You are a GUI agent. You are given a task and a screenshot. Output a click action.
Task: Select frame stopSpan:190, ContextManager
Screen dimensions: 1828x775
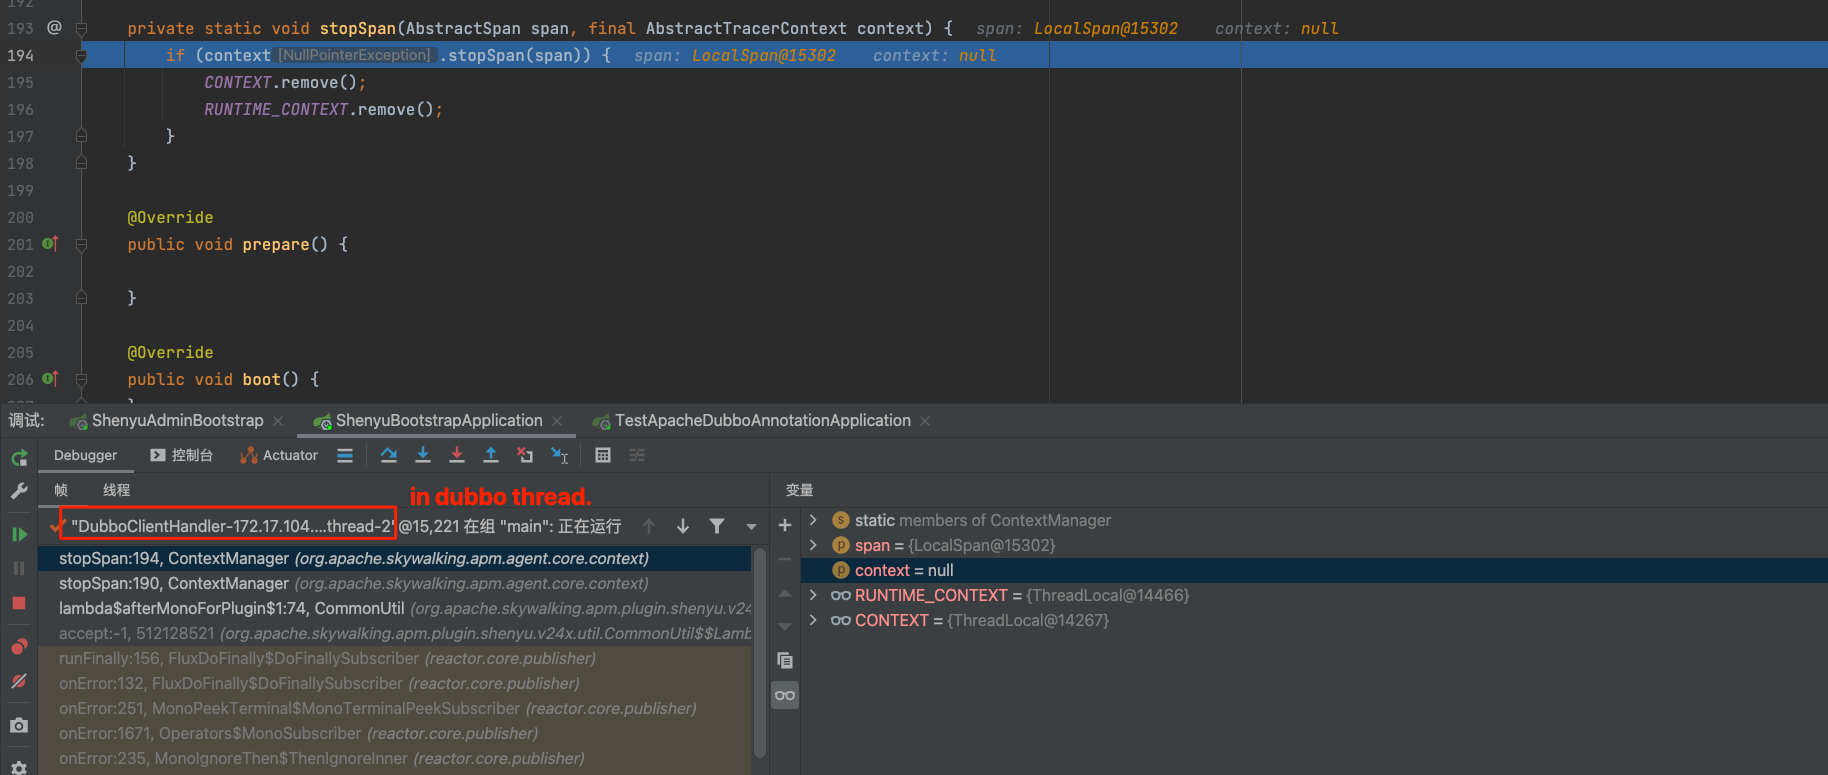click(x=395, y=583)
